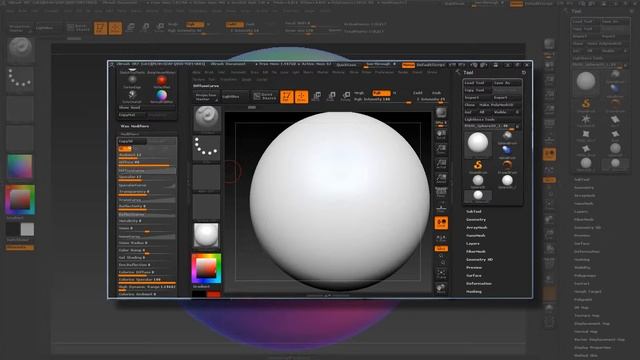Choose the rainbow NormalRGBMat material icon
640x360 pixels.
pyautogui.click(x=162, y=96)
